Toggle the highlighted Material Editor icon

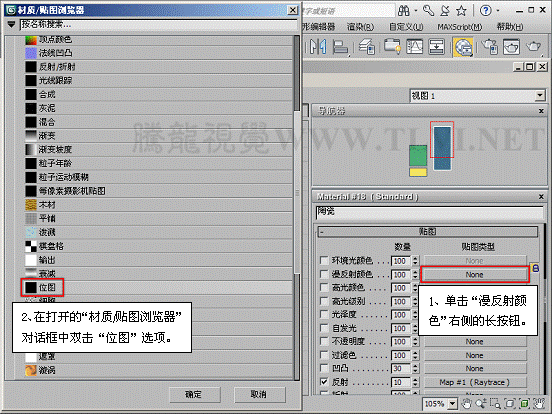pyautogui.click(x=463, y=47)
